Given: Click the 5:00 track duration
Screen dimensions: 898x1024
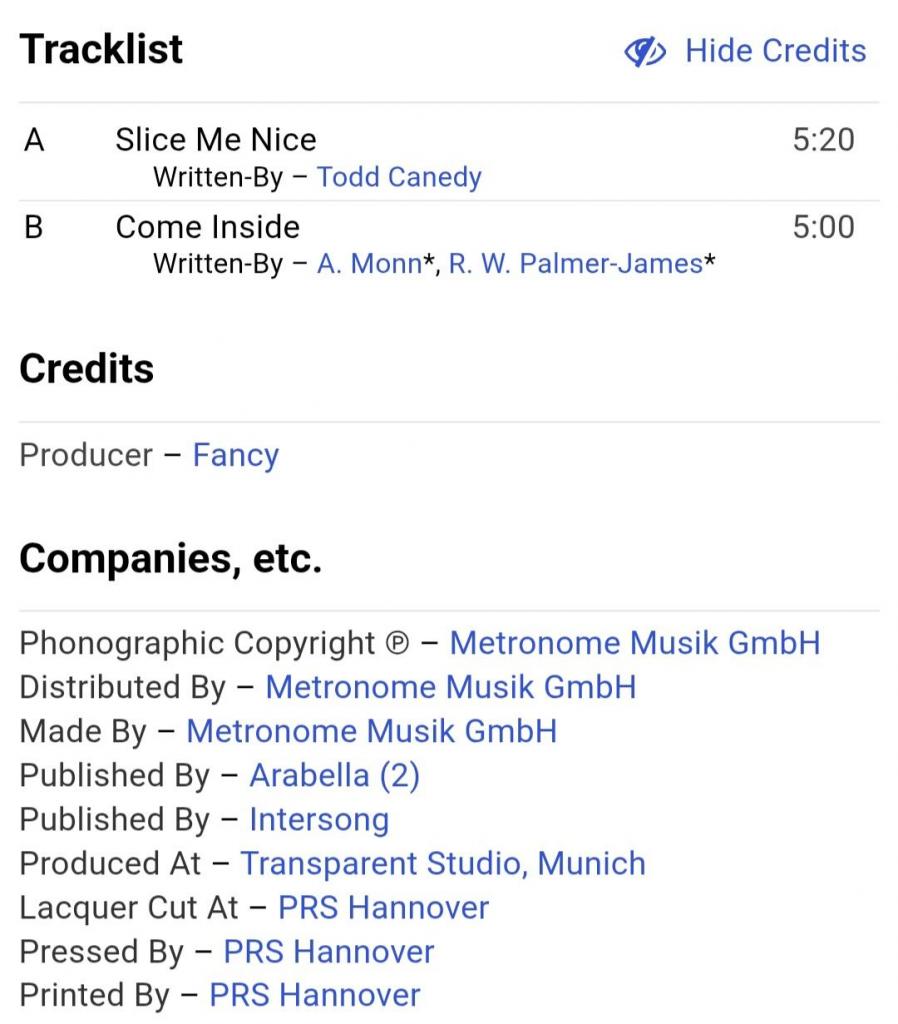Looking at the screenshot, I should click(823, 227).
